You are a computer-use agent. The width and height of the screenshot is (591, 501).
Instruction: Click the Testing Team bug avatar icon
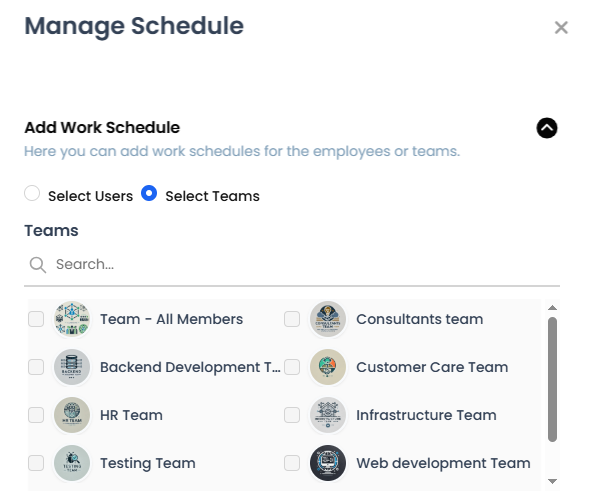72,463
